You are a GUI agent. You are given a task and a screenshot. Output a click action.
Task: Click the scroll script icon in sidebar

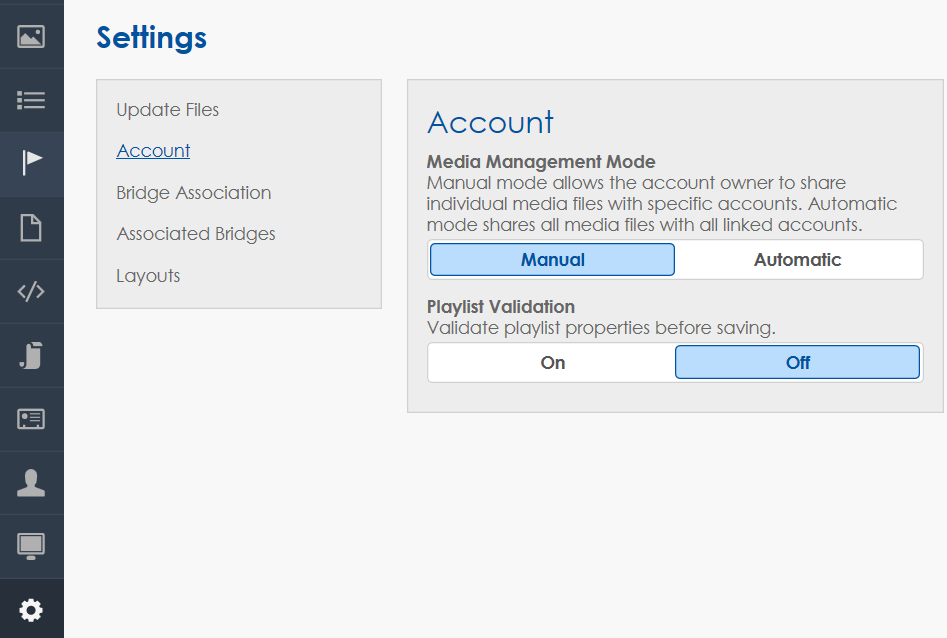coord(31,355)
